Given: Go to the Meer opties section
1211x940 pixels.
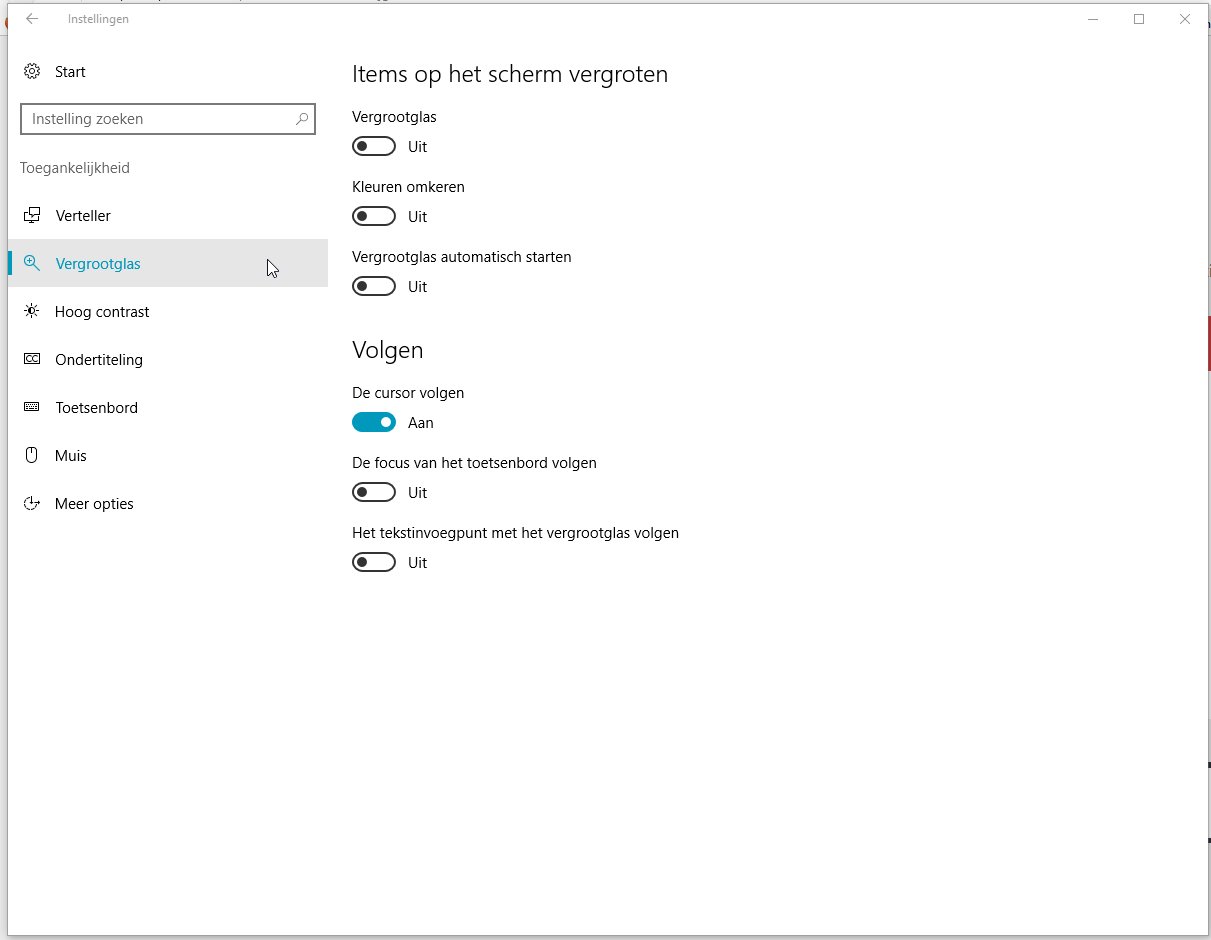Looking at the screenshot, I should point(94,504).
